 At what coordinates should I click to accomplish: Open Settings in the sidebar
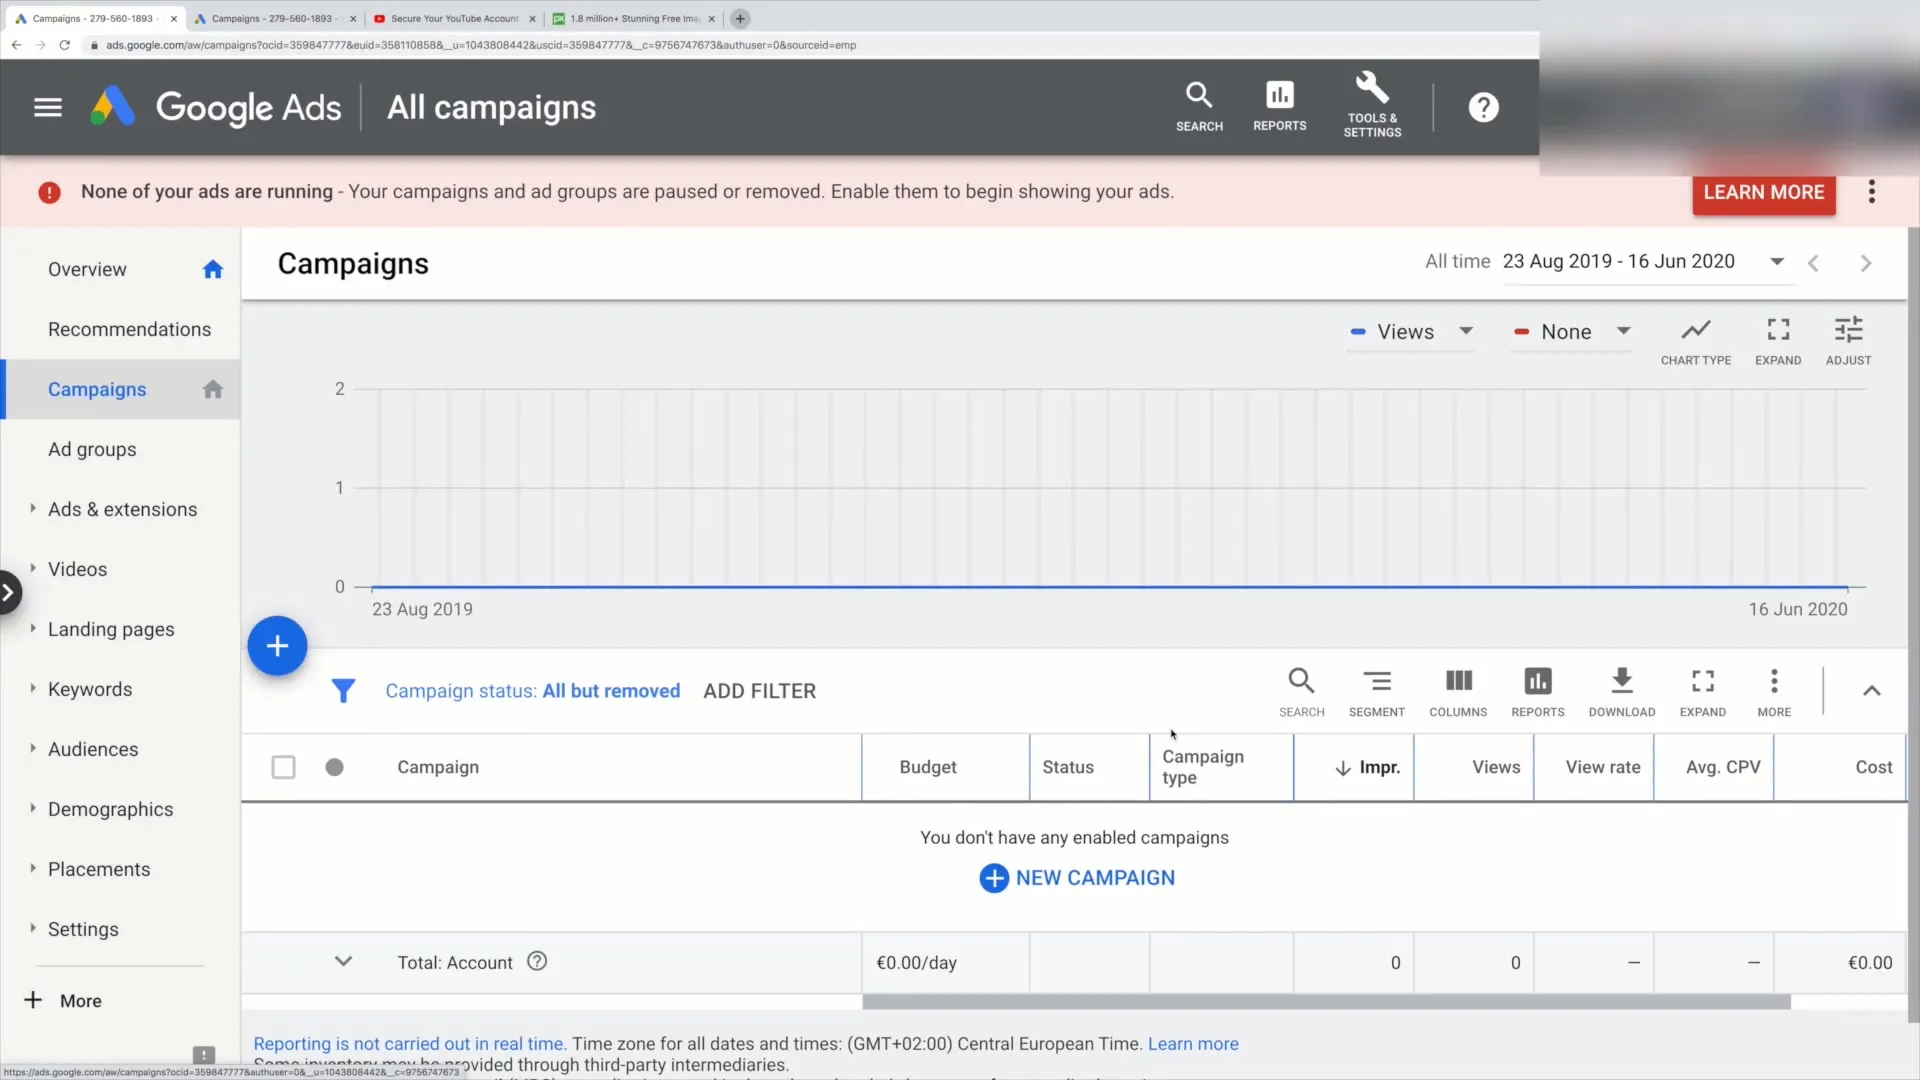[x=83, y=929]
